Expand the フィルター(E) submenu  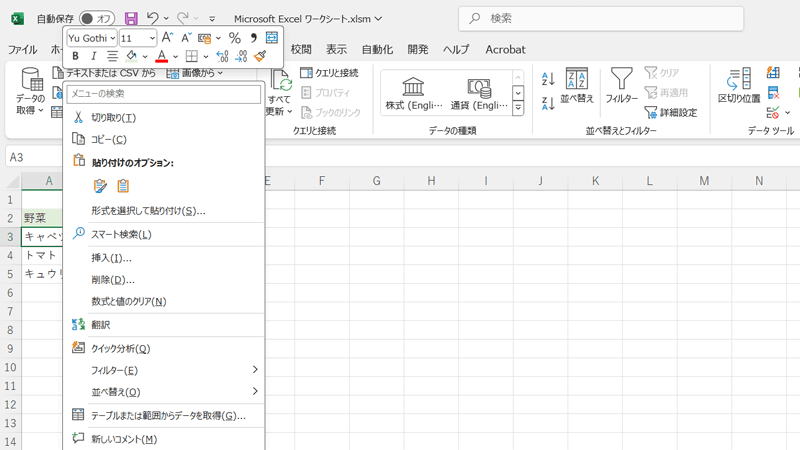164,370
